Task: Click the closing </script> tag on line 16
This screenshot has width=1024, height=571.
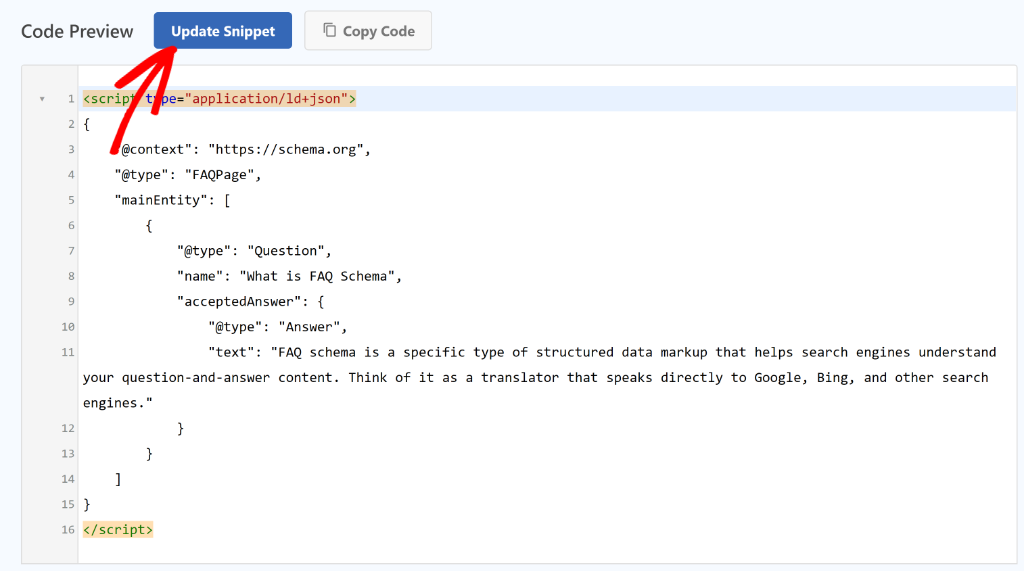Action: coord(118,530)
